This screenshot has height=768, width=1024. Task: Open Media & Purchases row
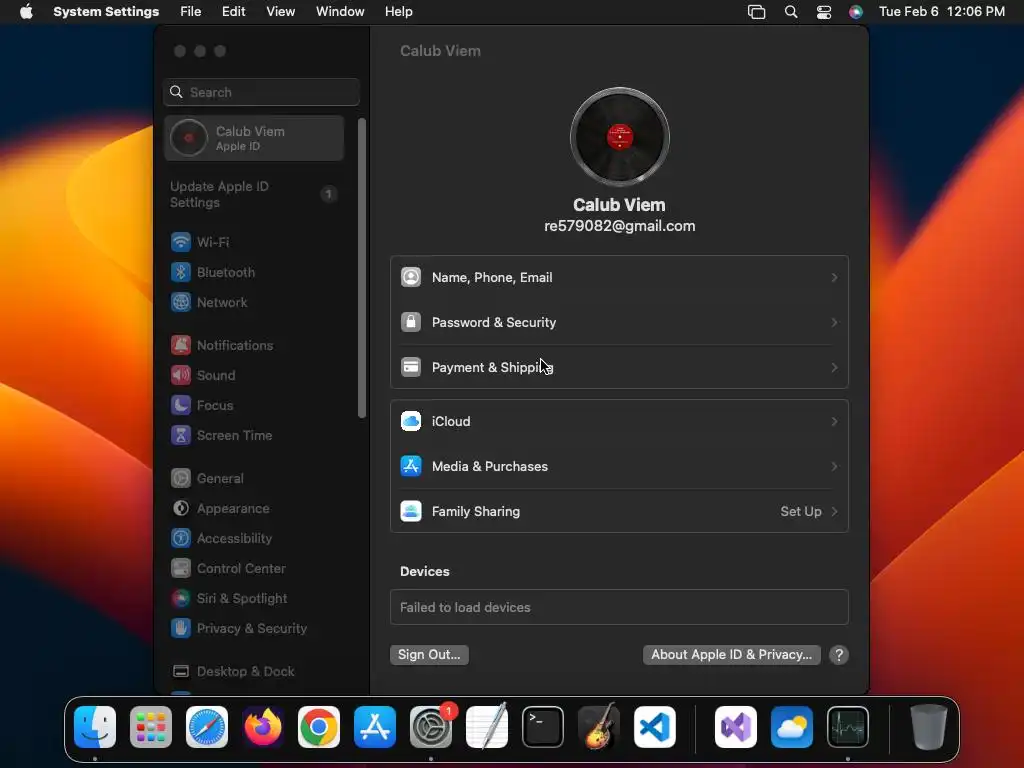point(619,467)
